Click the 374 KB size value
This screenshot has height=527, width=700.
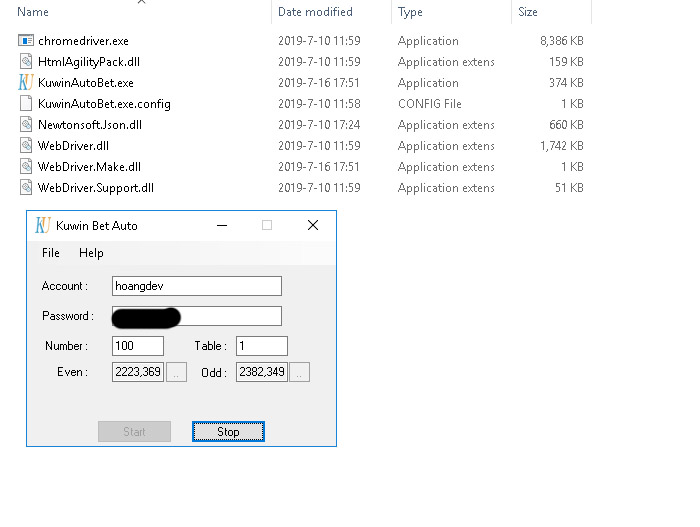click(x=566, y=83)
